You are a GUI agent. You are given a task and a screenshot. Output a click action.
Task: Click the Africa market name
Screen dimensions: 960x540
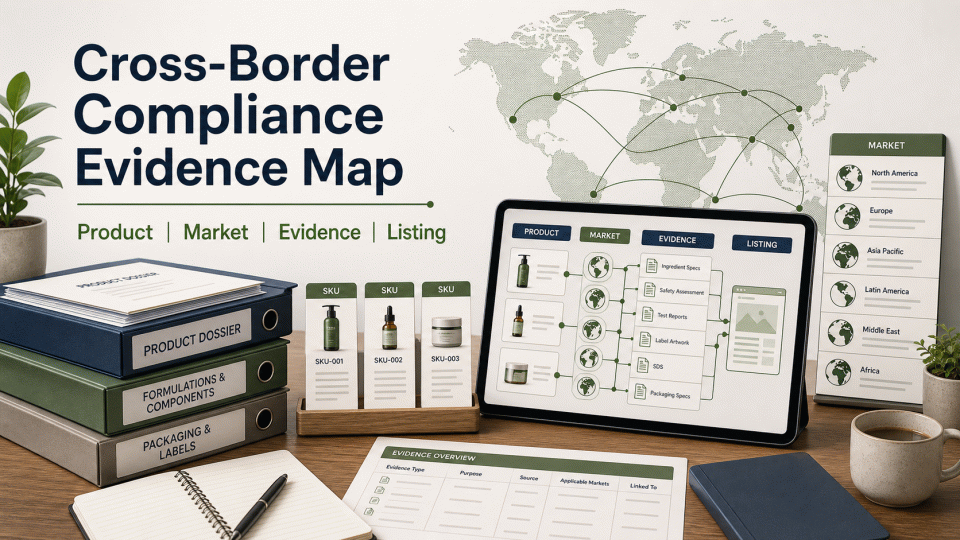coord(869,370)
